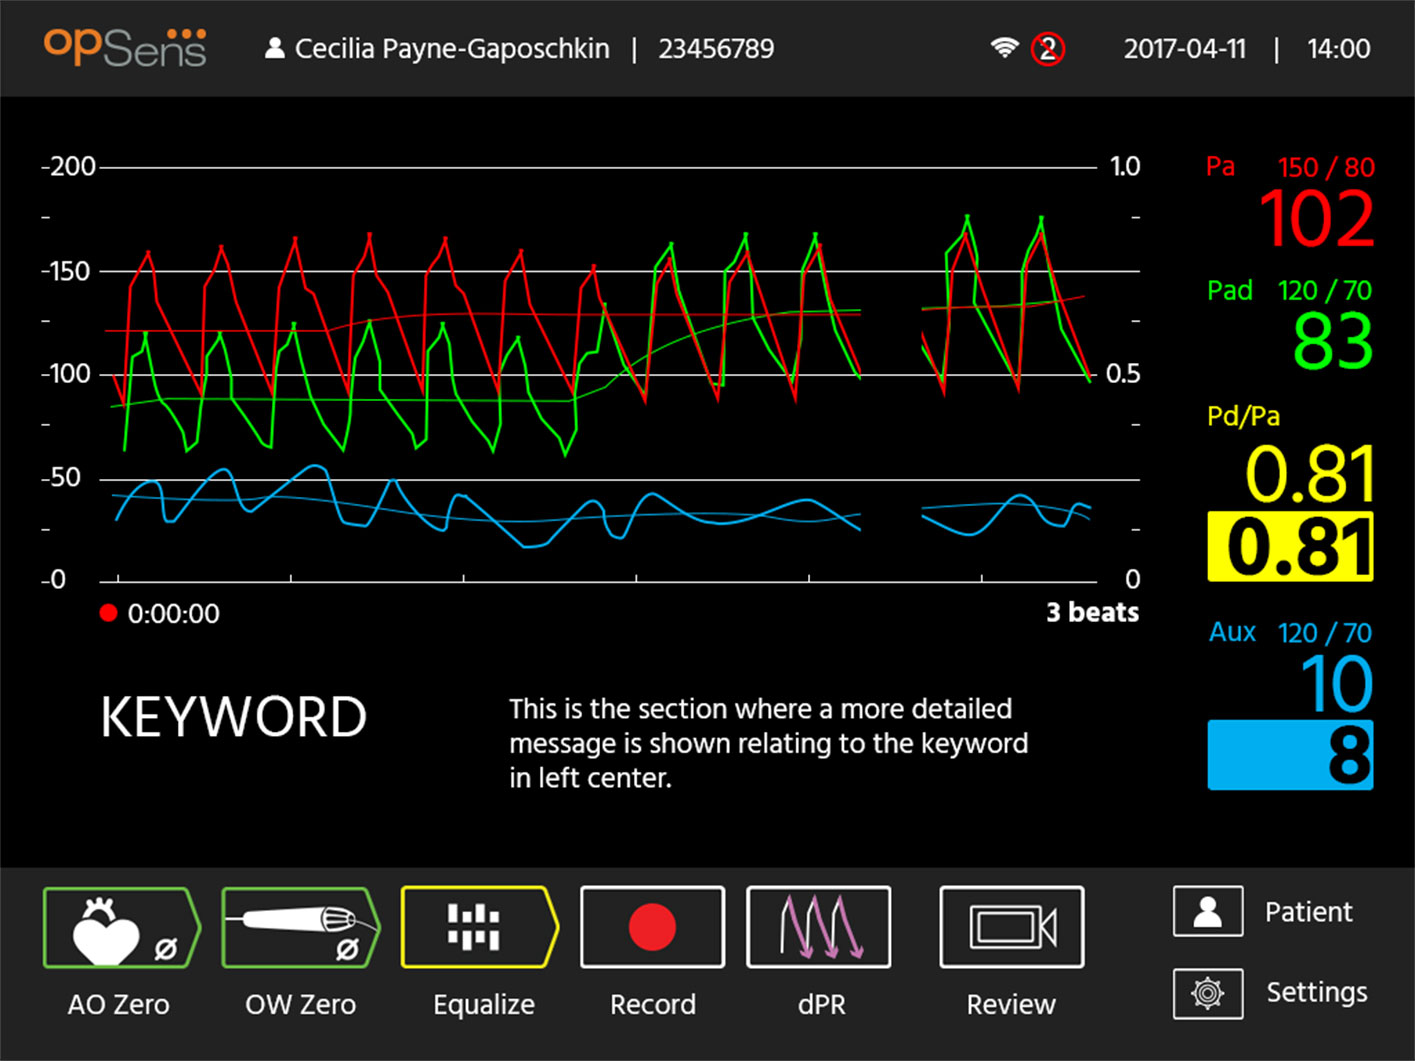Click the yellow highlighted 0.81 box

point(1290,547)
